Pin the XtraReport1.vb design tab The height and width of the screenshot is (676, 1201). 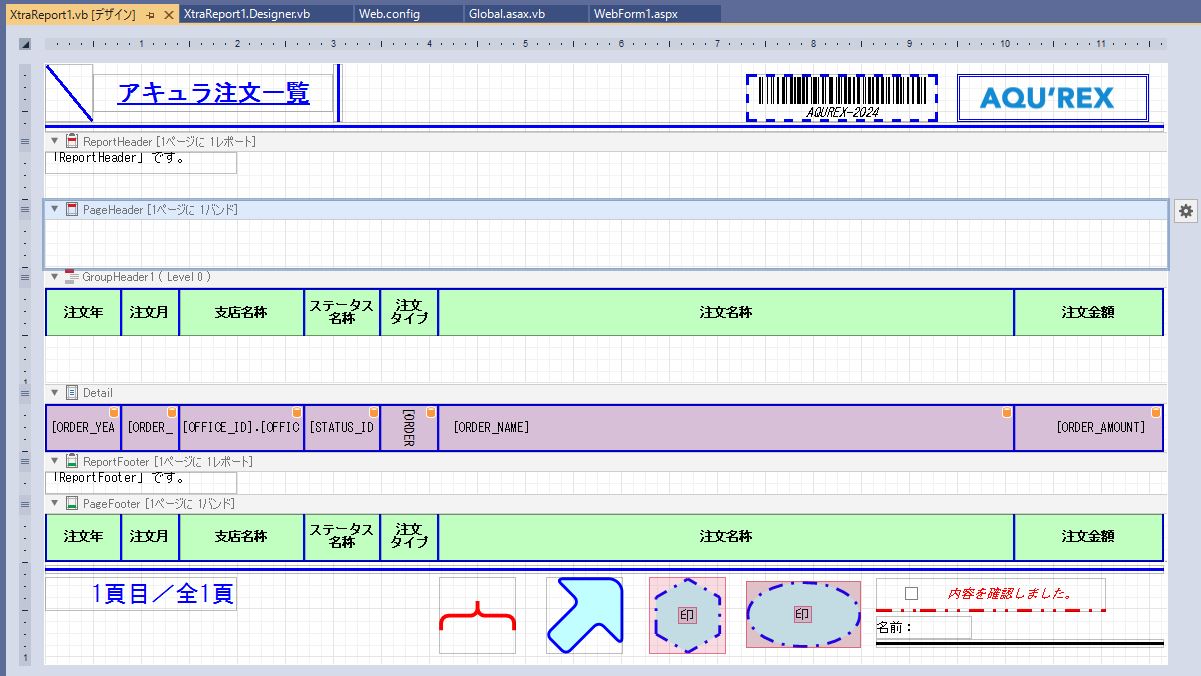(150, 15)
